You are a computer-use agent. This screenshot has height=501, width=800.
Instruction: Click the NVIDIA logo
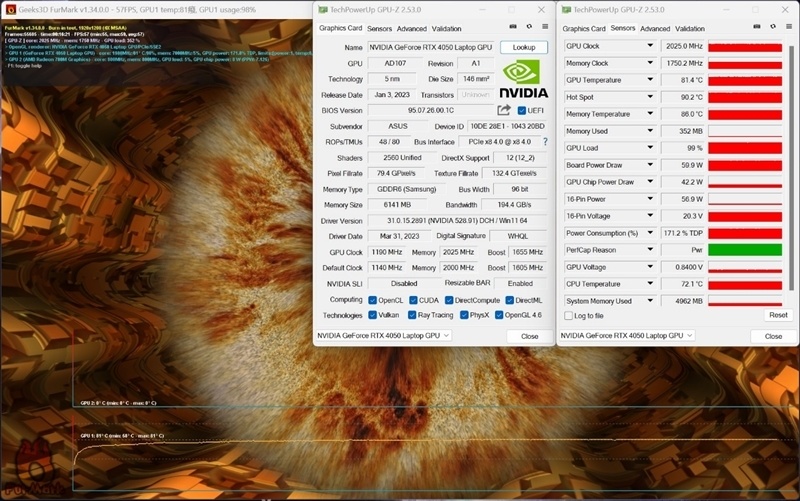point(523,79)
